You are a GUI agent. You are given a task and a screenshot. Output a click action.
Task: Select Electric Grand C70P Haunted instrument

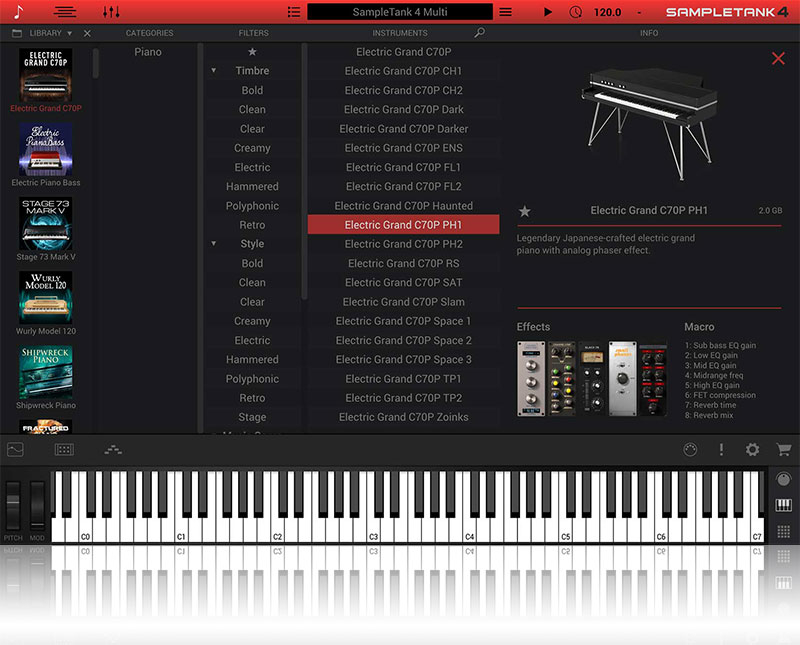[403, 206]
